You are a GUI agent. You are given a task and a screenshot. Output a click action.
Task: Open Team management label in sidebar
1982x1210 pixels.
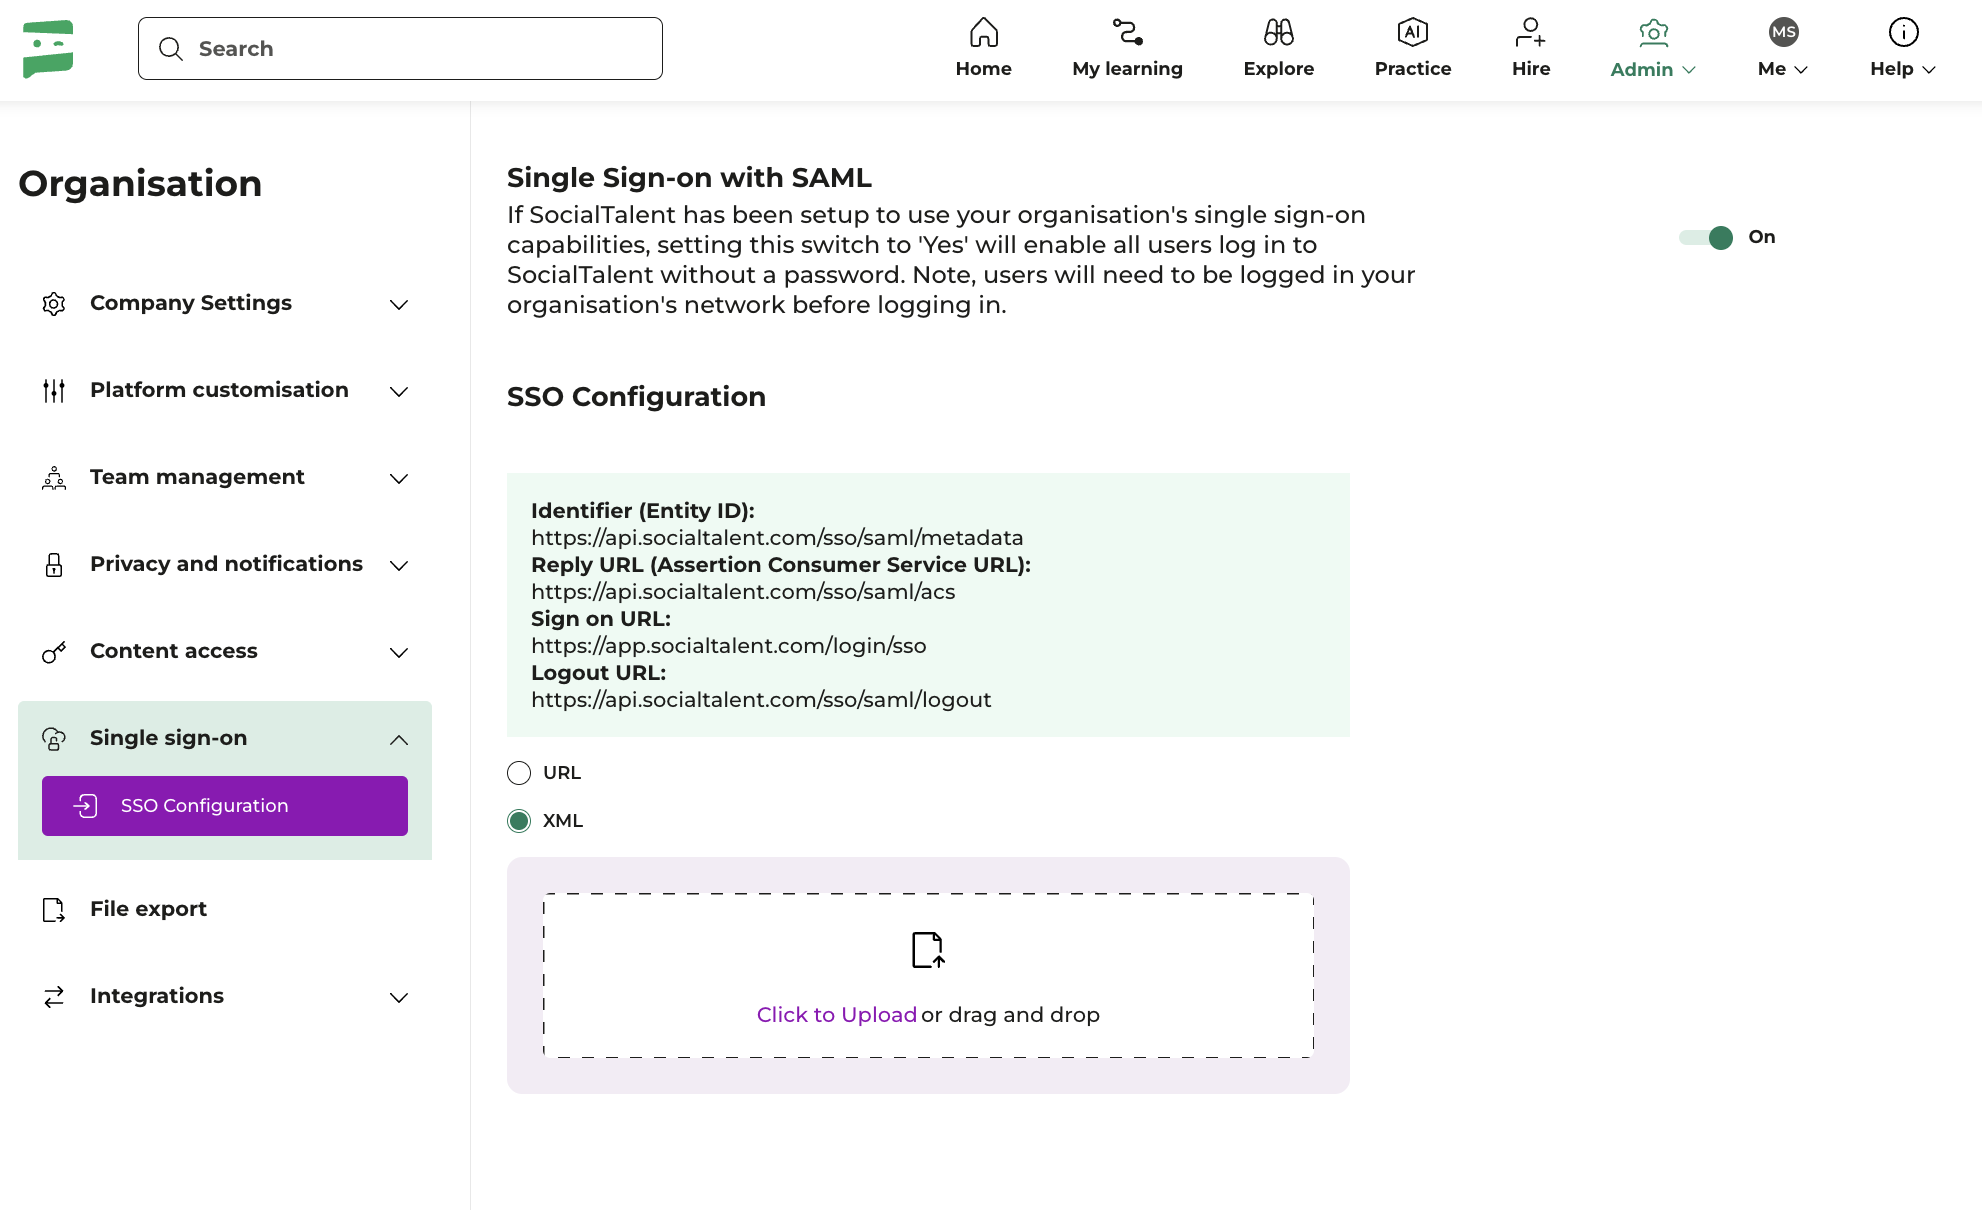click(197, 477)
